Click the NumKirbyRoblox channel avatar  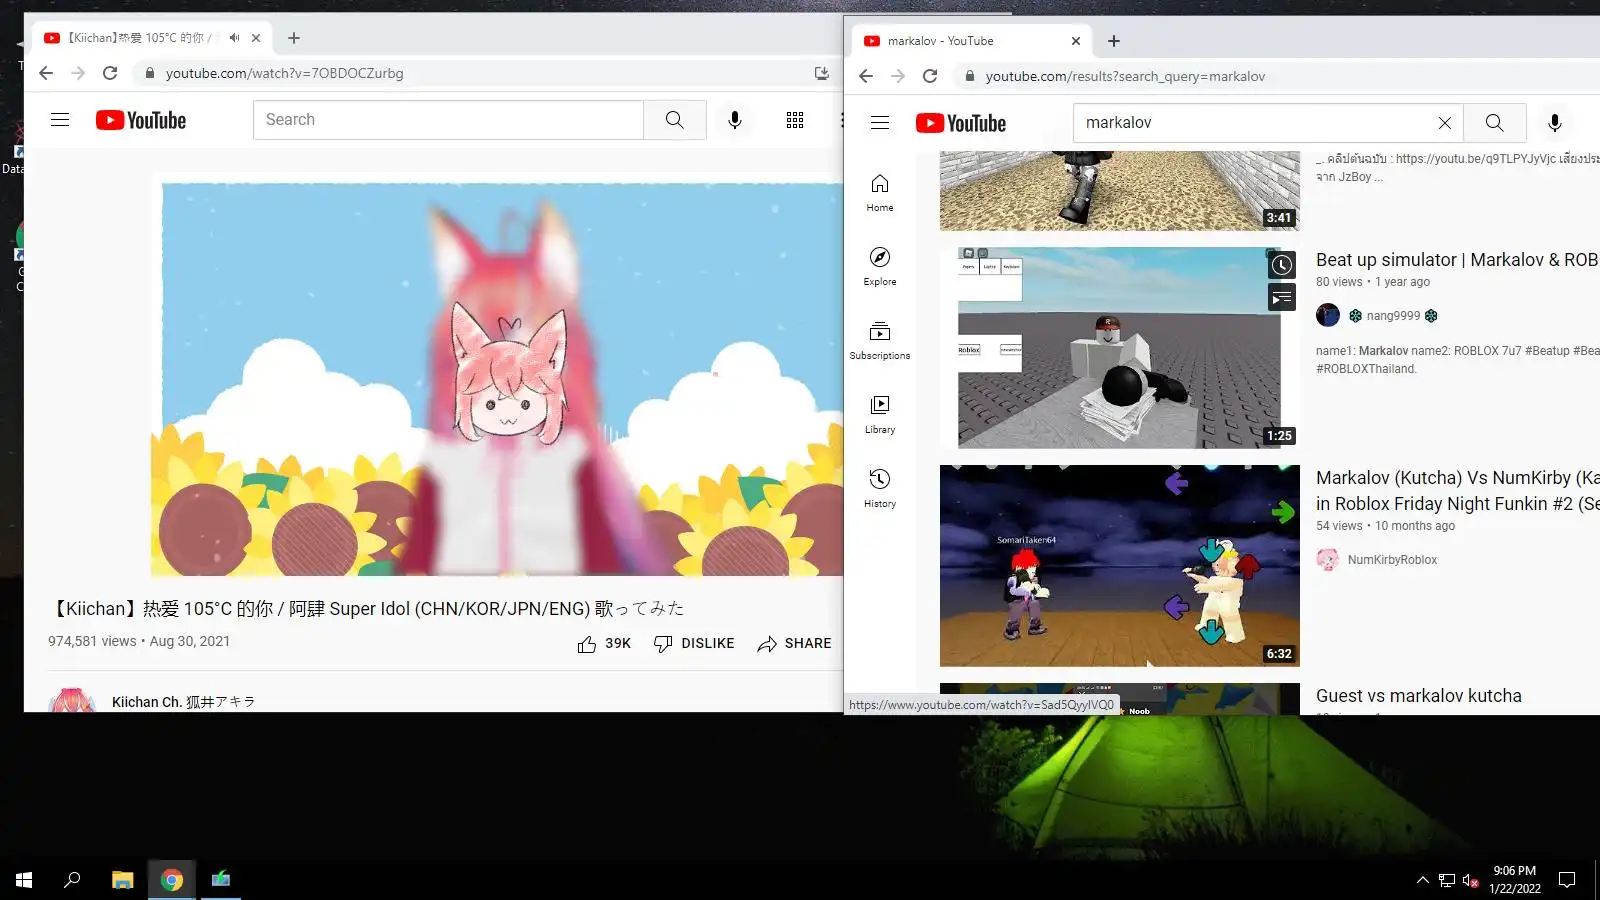point(1328,560)
